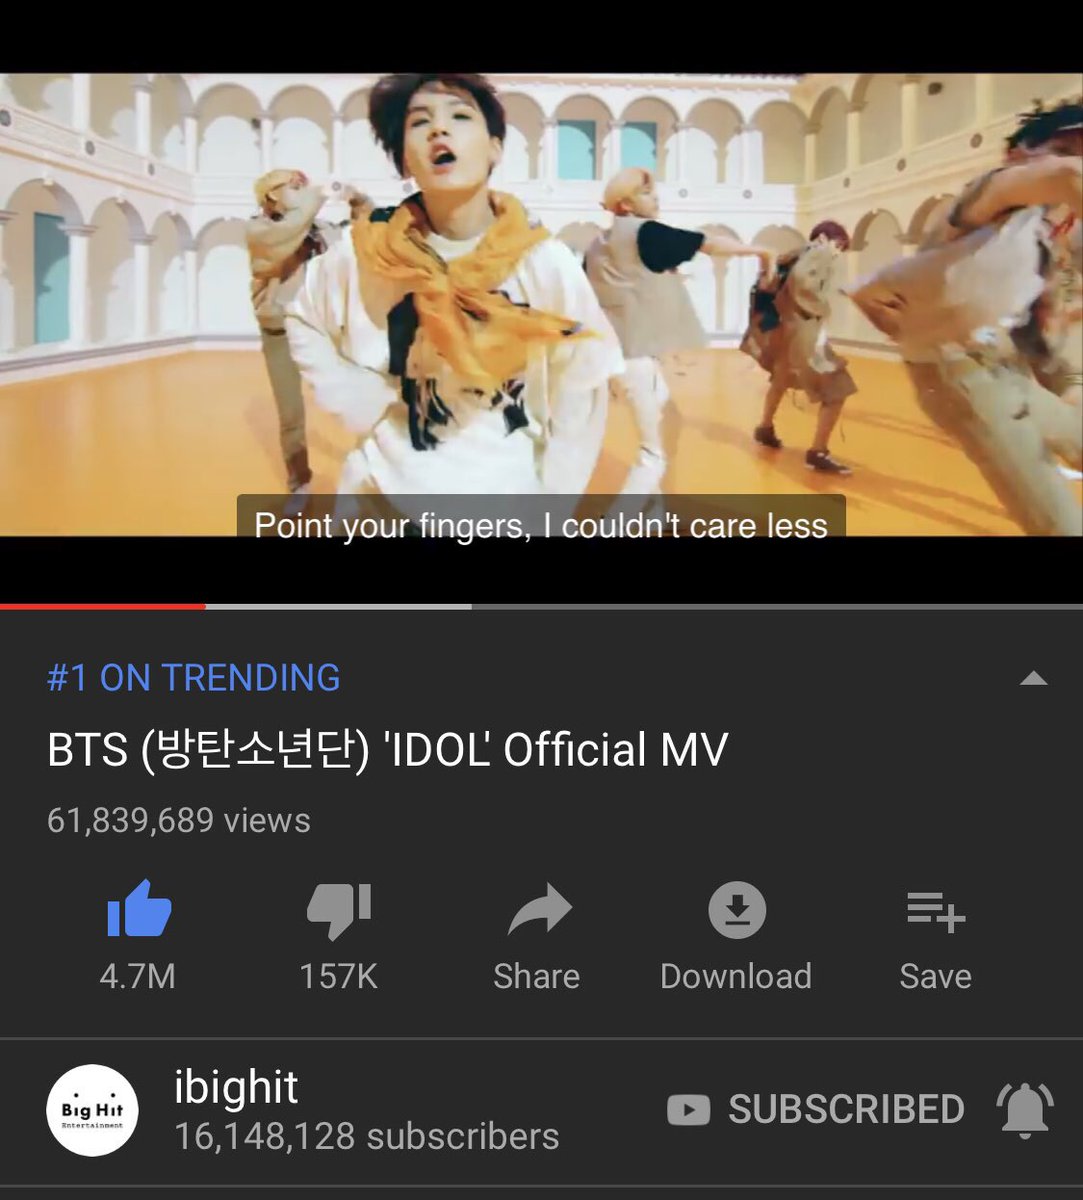Viewport: 1083px width, 1200px height.
Task: Tap the thumbs-down dislike icon
Action: (338, 911)
